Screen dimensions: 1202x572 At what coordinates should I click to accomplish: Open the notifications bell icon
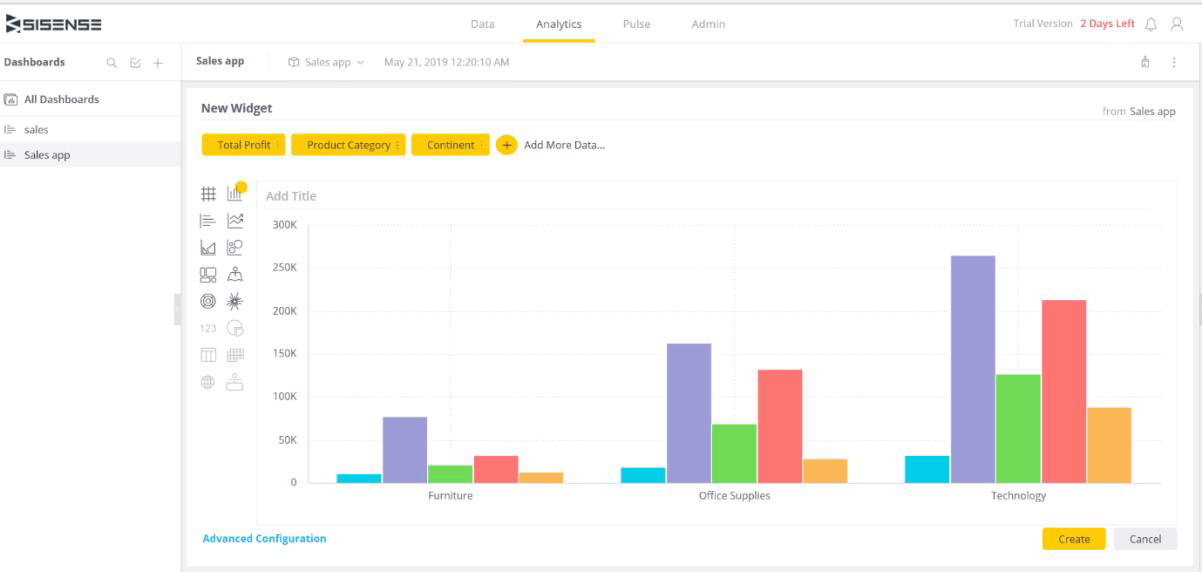[x=1152, y=24]
